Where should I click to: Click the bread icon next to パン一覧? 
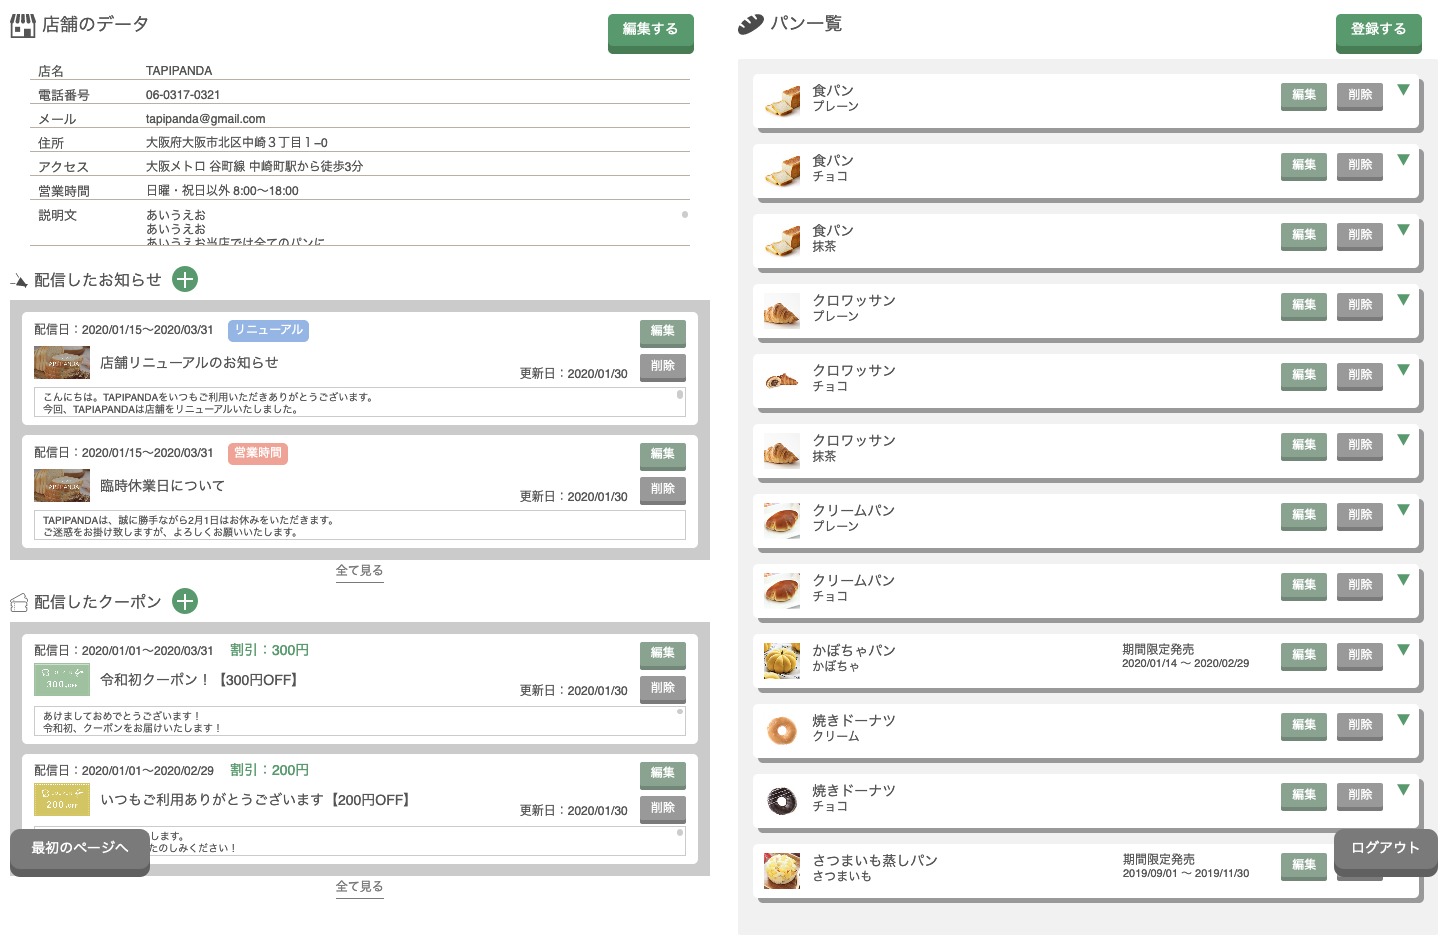(750, 25)
